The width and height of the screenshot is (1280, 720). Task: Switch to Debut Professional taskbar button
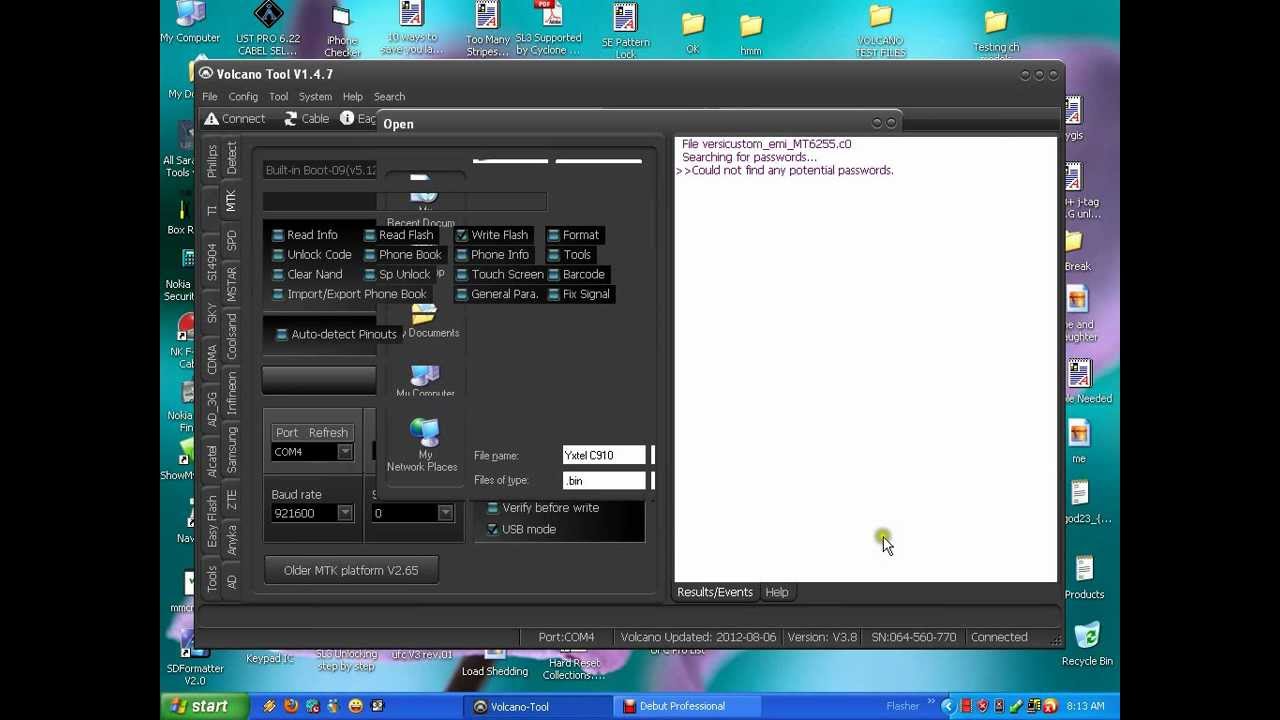pyautogui.click(x=685, y=706)
